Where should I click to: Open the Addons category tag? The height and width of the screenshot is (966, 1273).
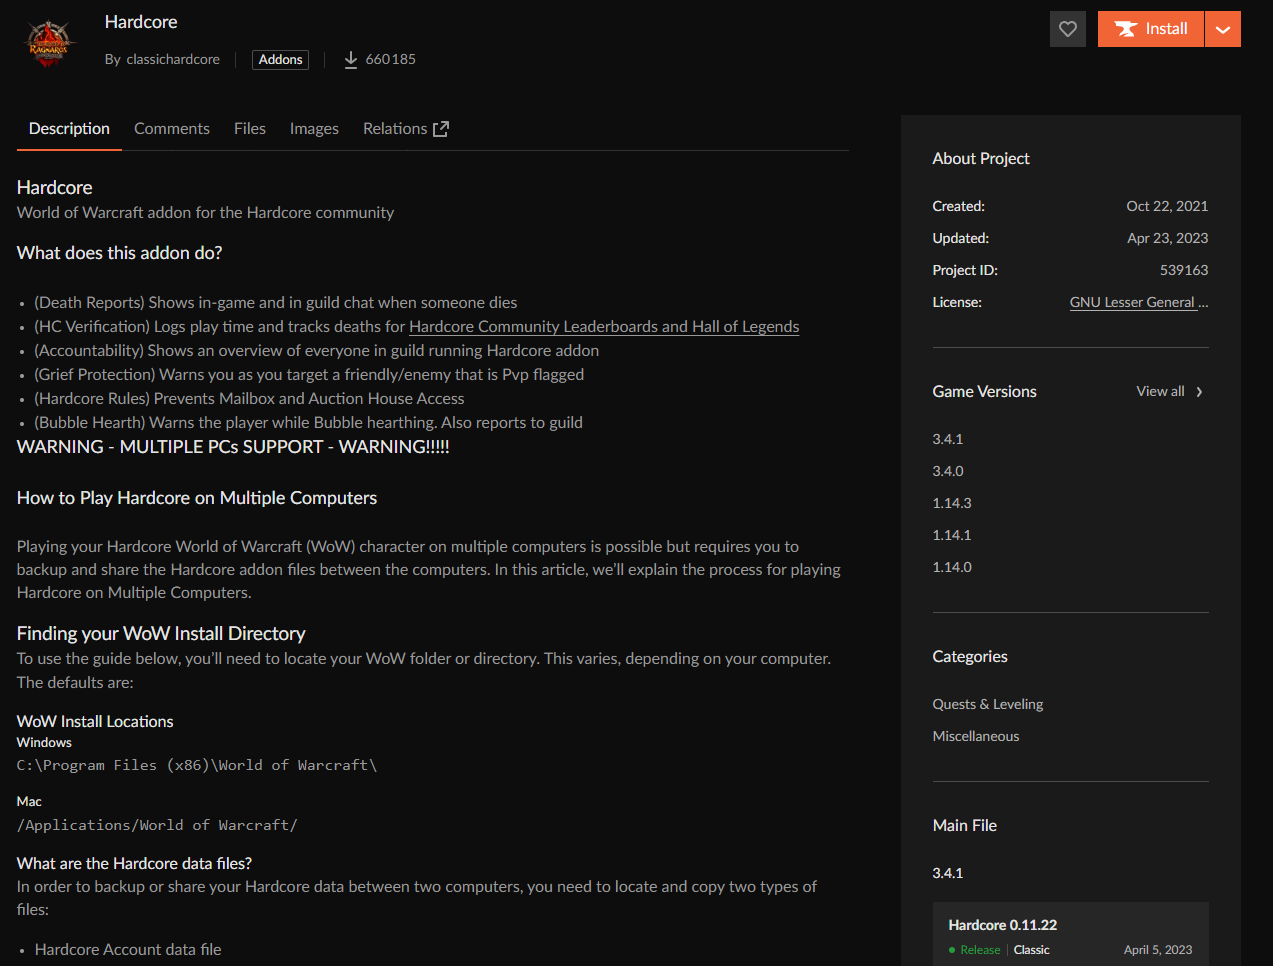click(280, 60)
